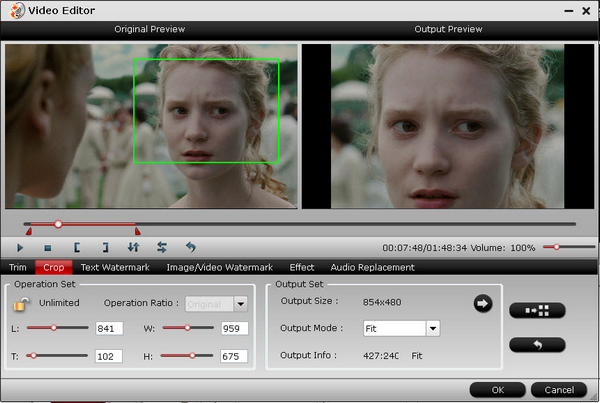600x403 pixels.
Task: Open the Text Watermark tab
Action: tap(115, 267)
